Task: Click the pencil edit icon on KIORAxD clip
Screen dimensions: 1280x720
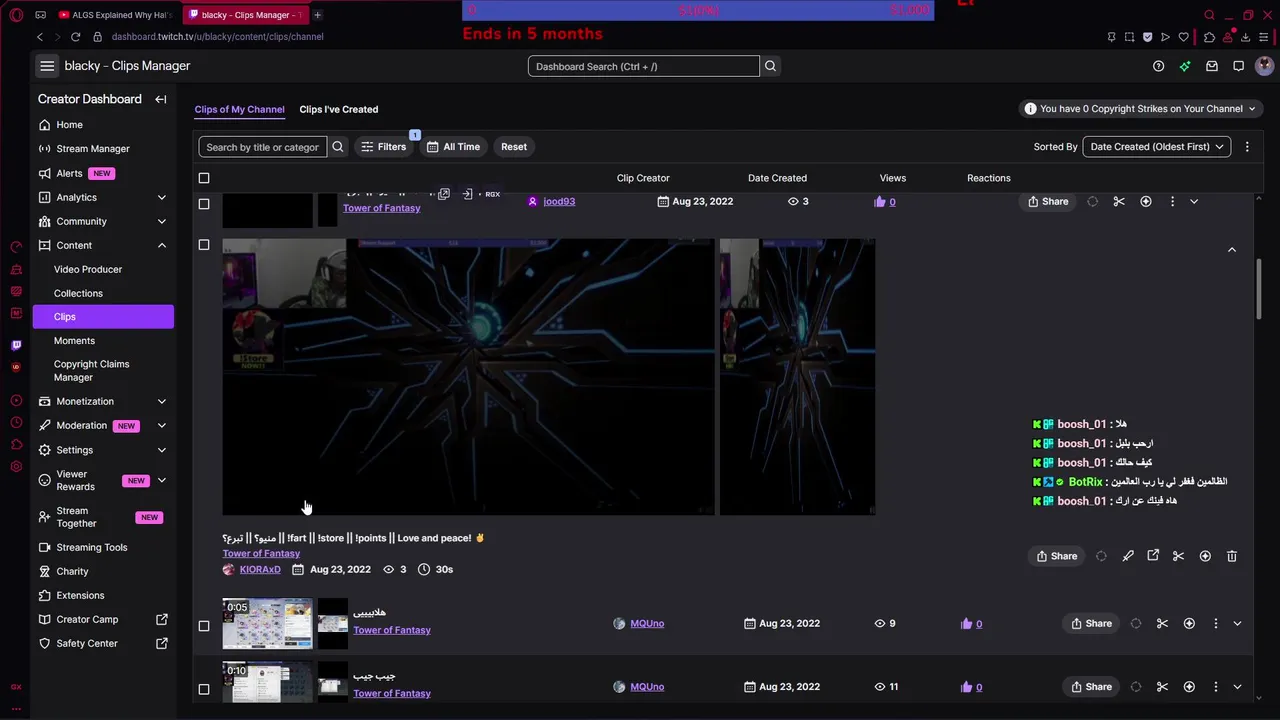Action: point(1128,556)
